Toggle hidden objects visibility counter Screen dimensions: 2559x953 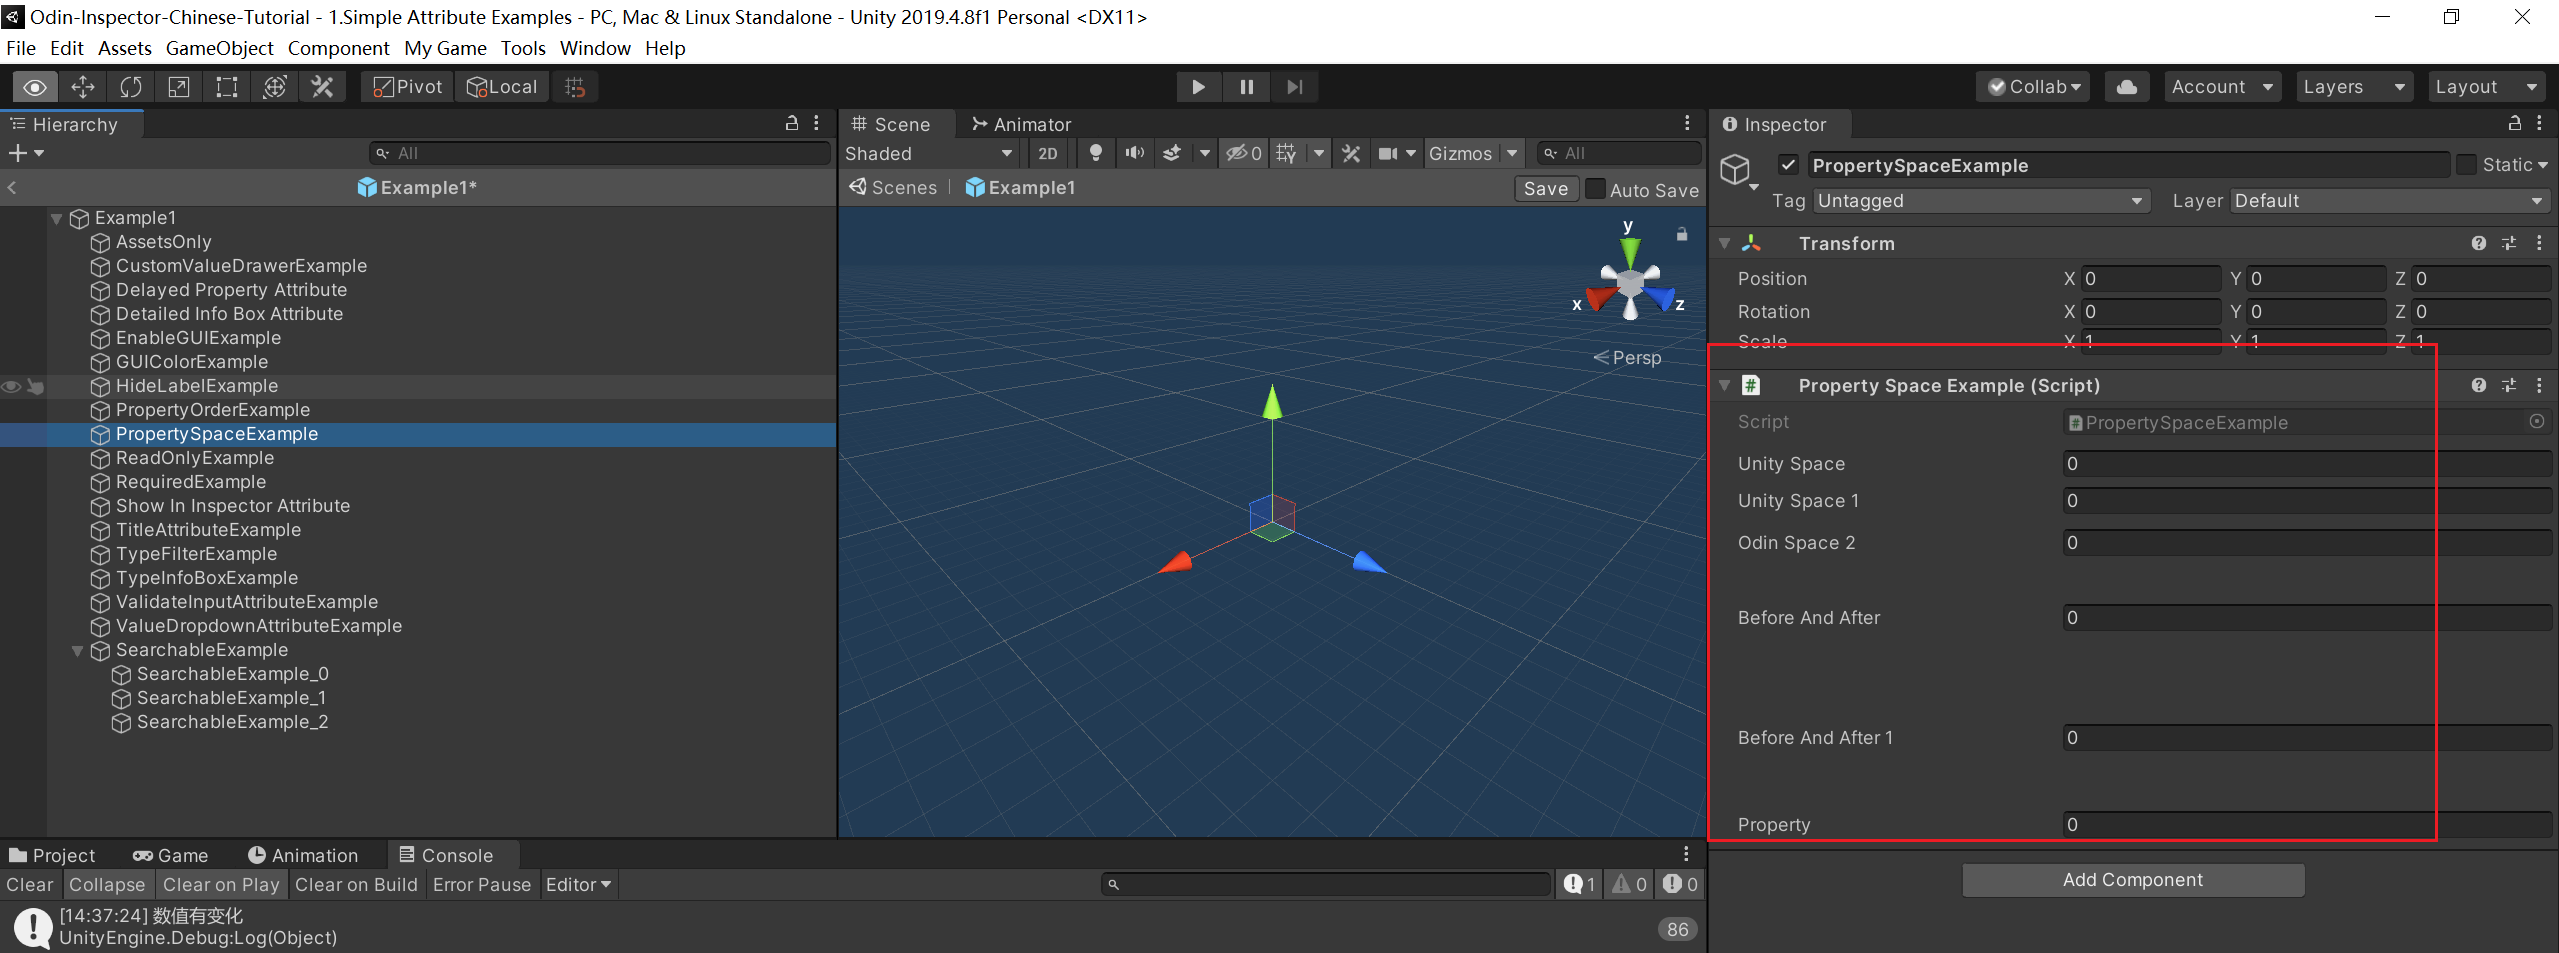pos(1244,153)
